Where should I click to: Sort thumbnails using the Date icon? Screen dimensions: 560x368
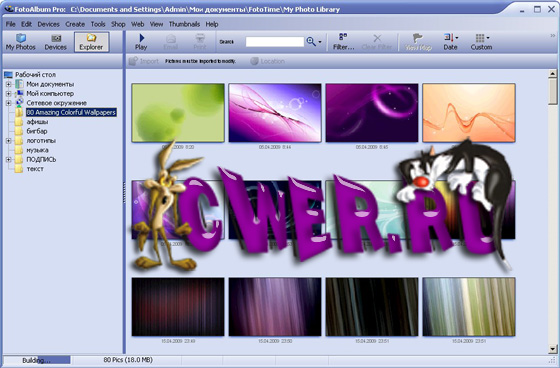(x=450, y=42)
